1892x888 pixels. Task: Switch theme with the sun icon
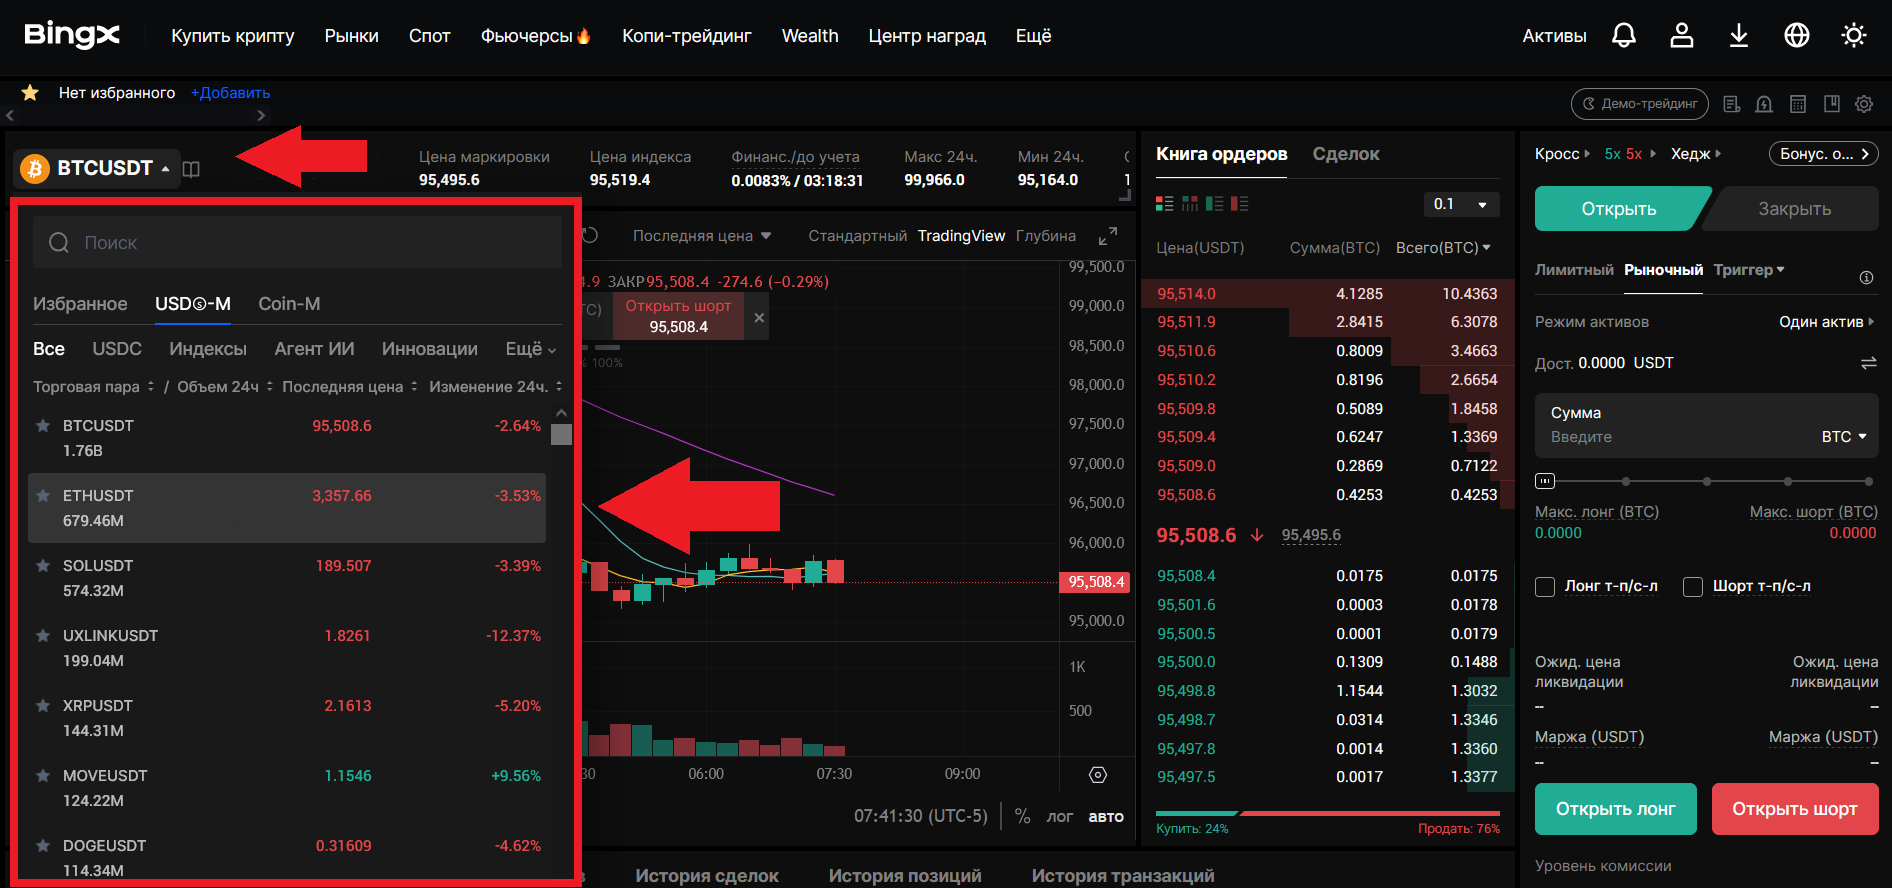(1854, 36)
